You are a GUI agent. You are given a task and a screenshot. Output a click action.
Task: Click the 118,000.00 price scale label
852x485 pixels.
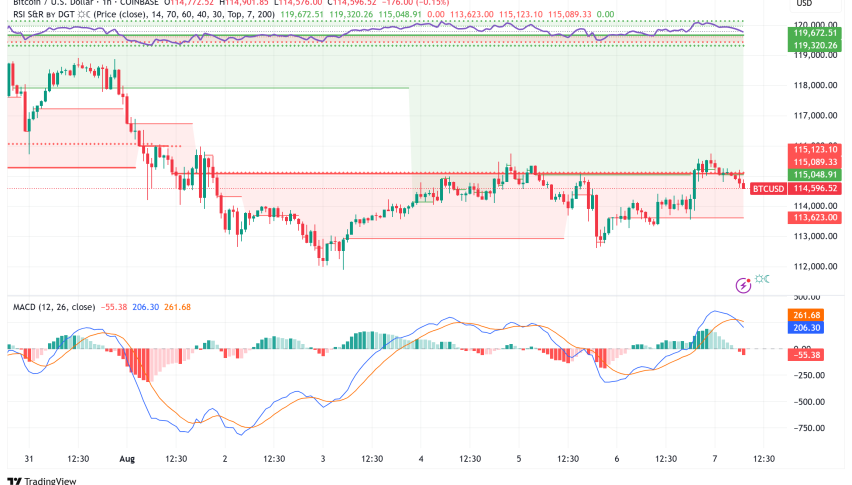(815, 85)
